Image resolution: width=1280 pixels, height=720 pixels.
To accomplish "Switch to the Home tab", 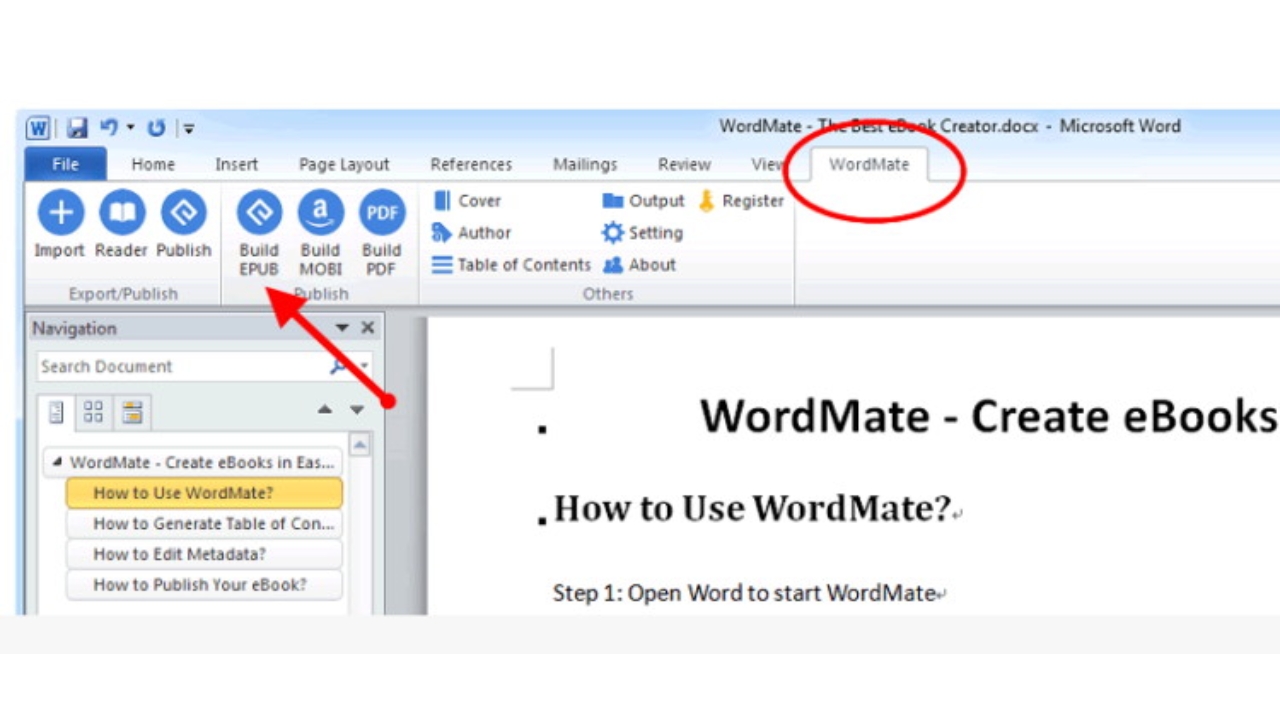I will [153, 165].
